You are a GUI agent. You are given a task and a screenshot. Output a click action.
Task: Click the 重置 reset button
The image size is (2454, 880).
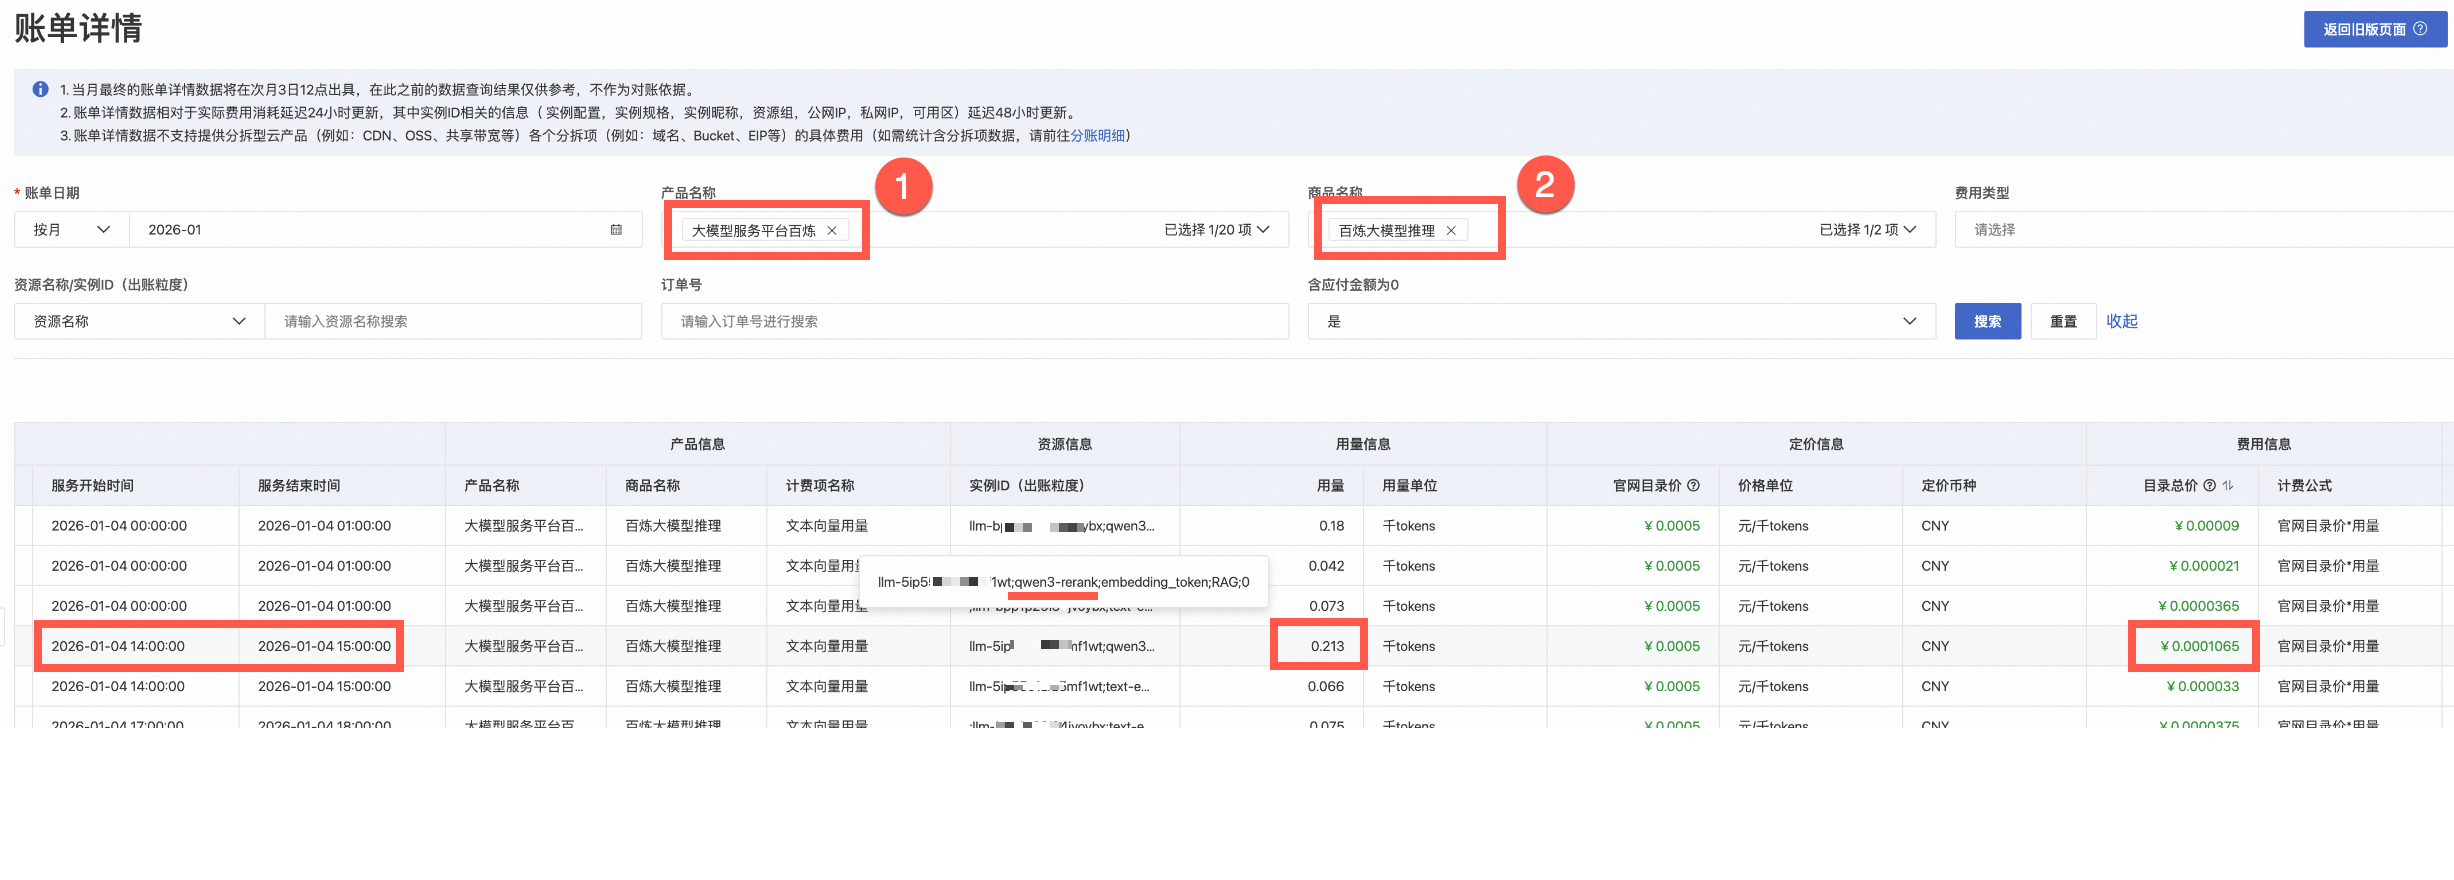pyautogui.click(x=2063, y=321)
